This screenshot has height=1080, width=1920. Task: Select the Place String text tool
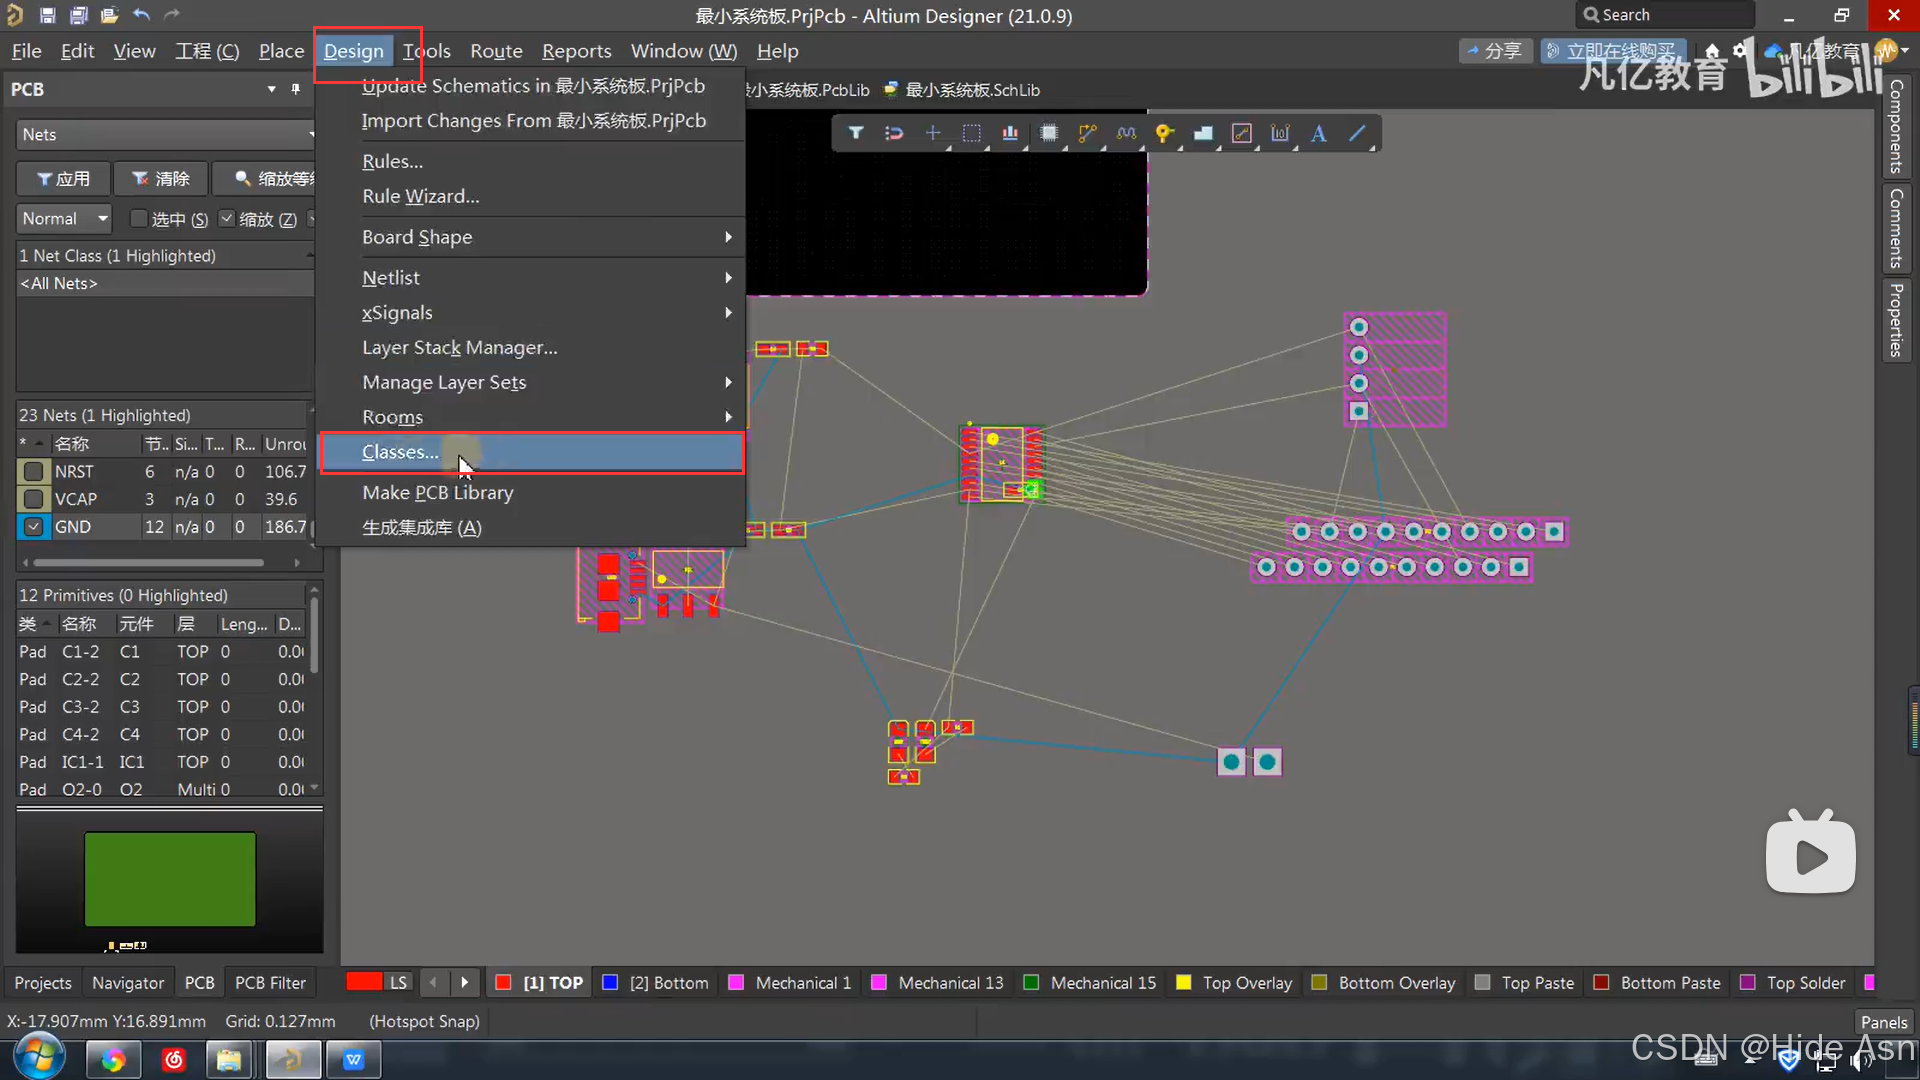point(1318,133)
